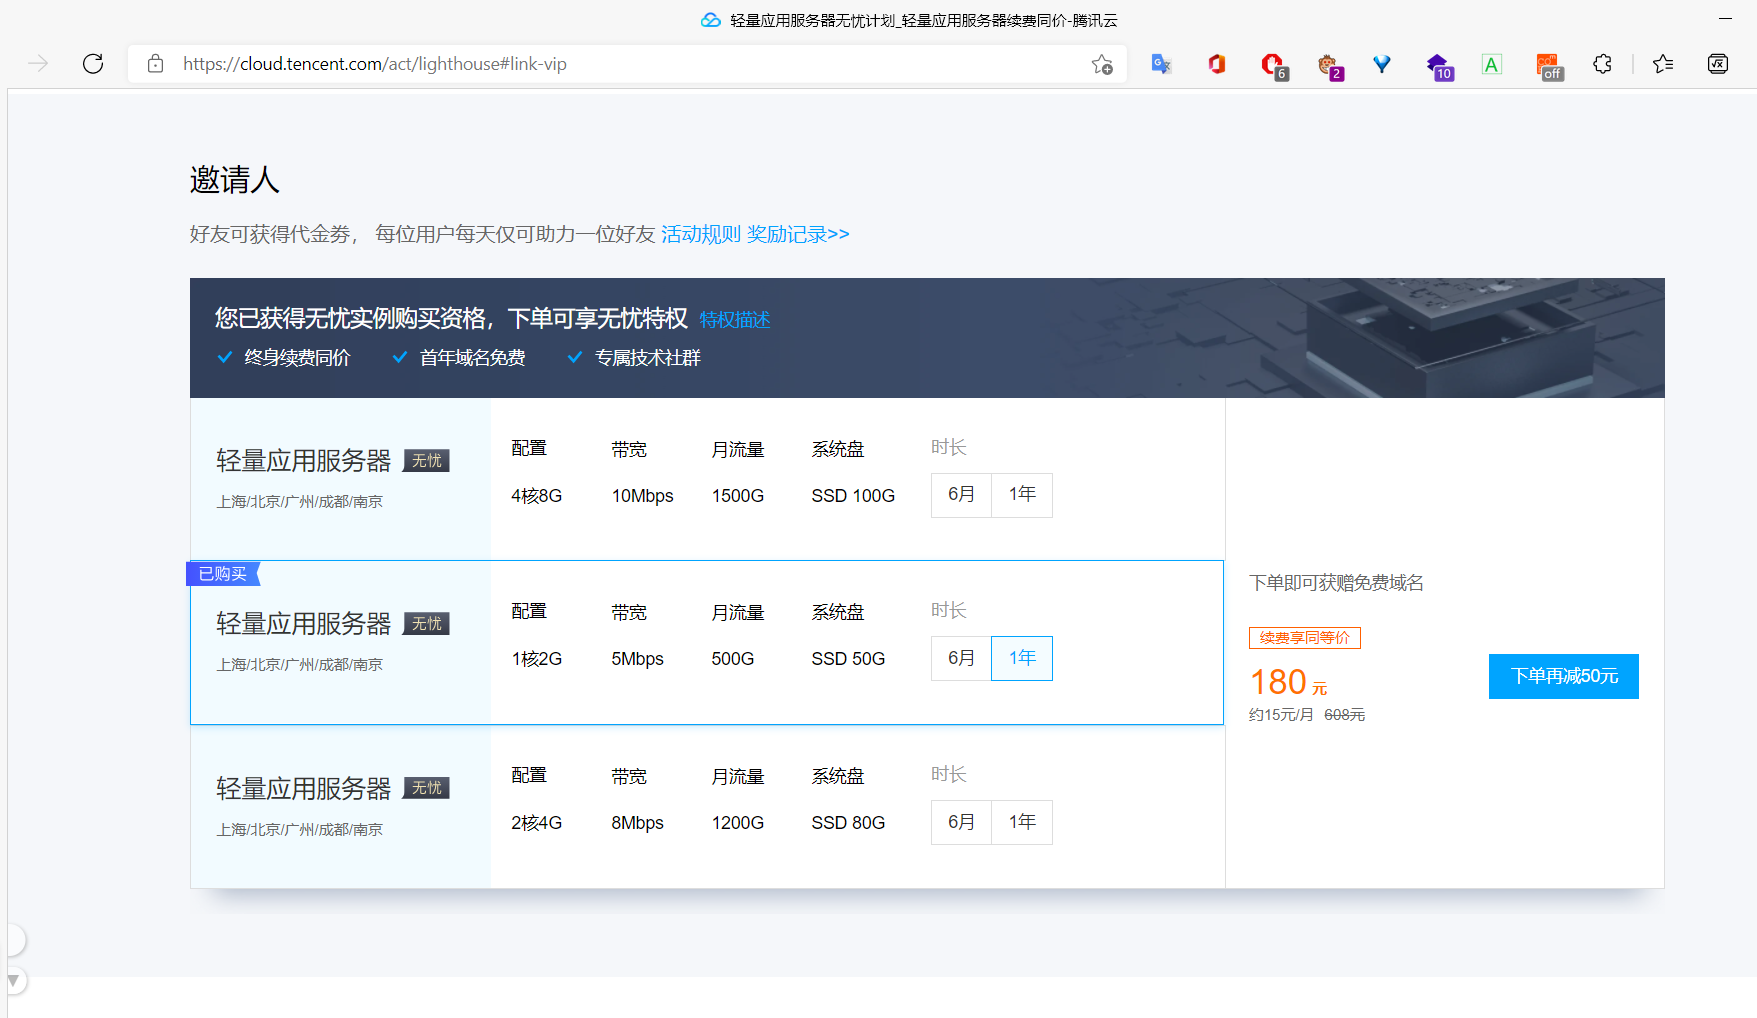
Task: Click the 8Mbps bandwidth value
Action: click(638, 823)
